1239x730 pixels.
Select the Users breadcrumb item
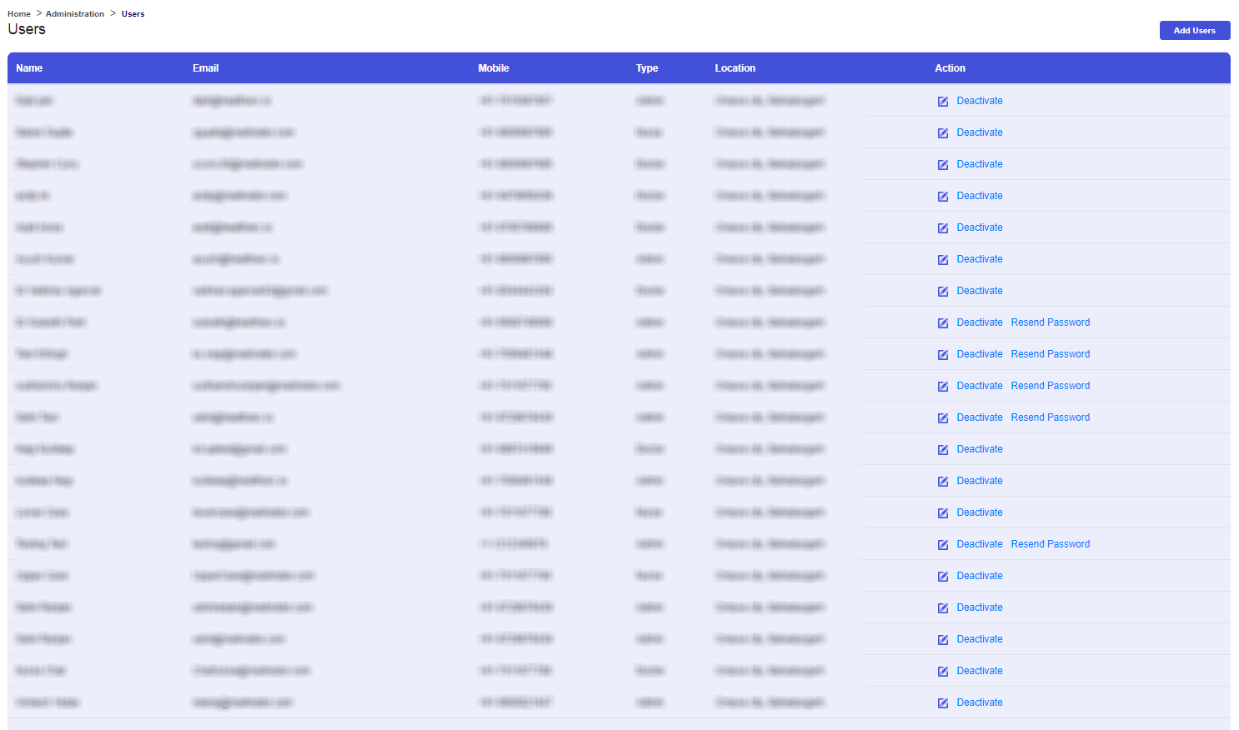pos(133,14)
